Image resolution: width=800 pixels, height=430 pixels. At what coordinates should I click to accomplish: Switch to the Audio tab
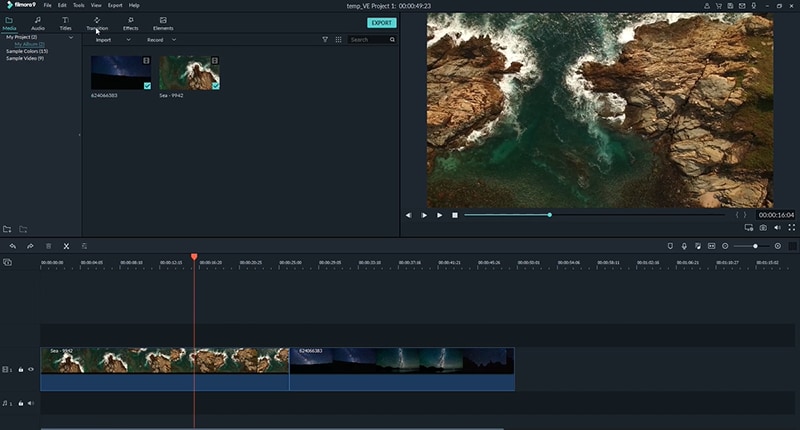[38, 24]
